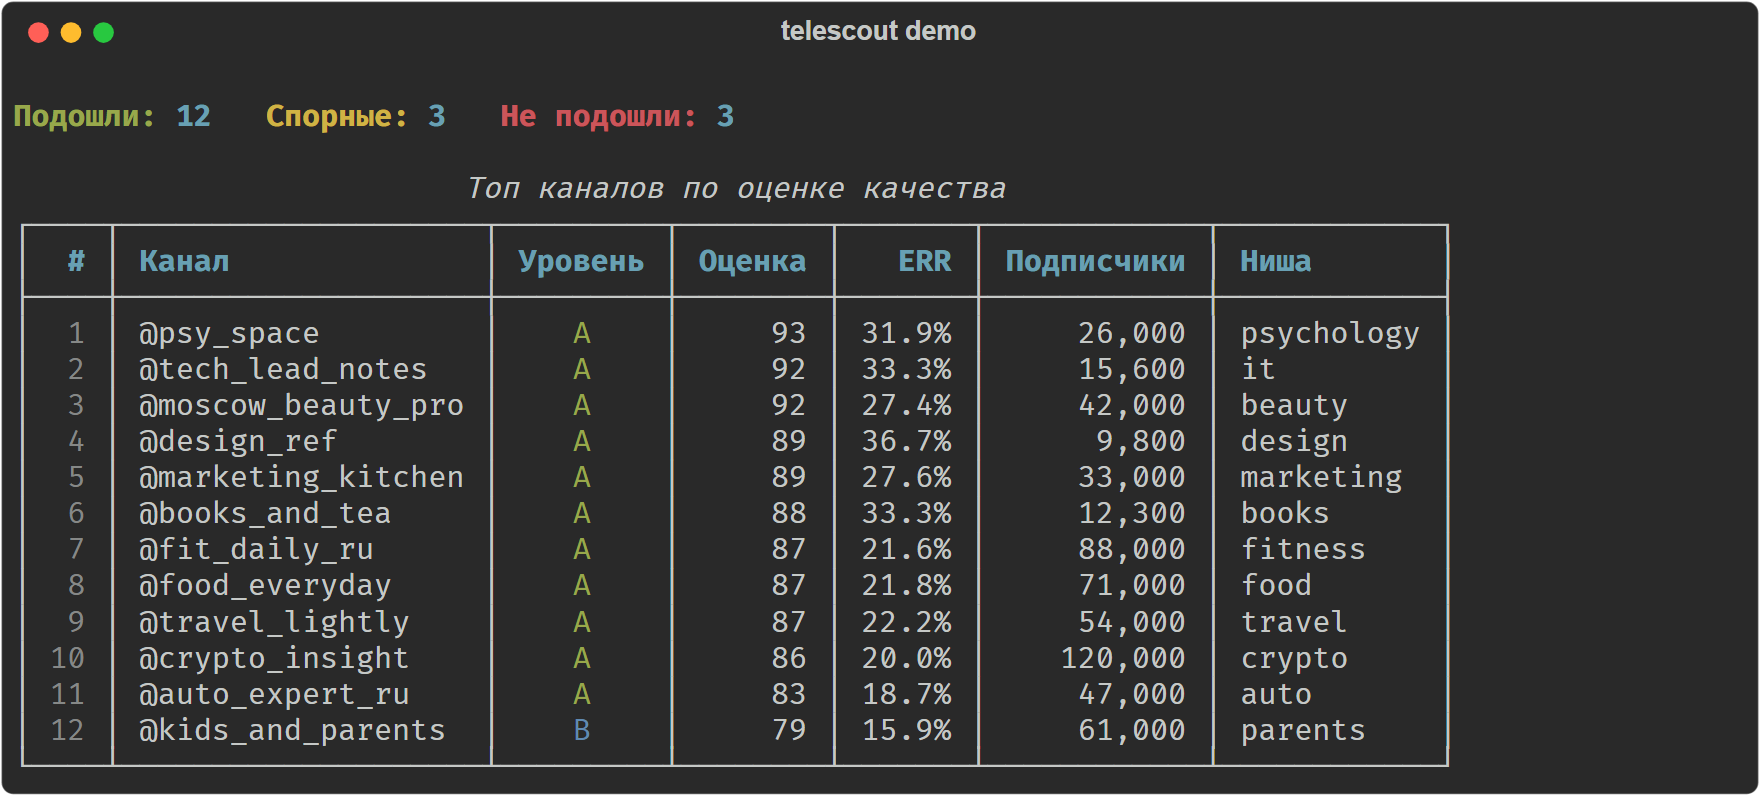Screen dimensions: 1760x803
Task: Select the @tech_lead_notes channel name
Action: coord(283,369)
